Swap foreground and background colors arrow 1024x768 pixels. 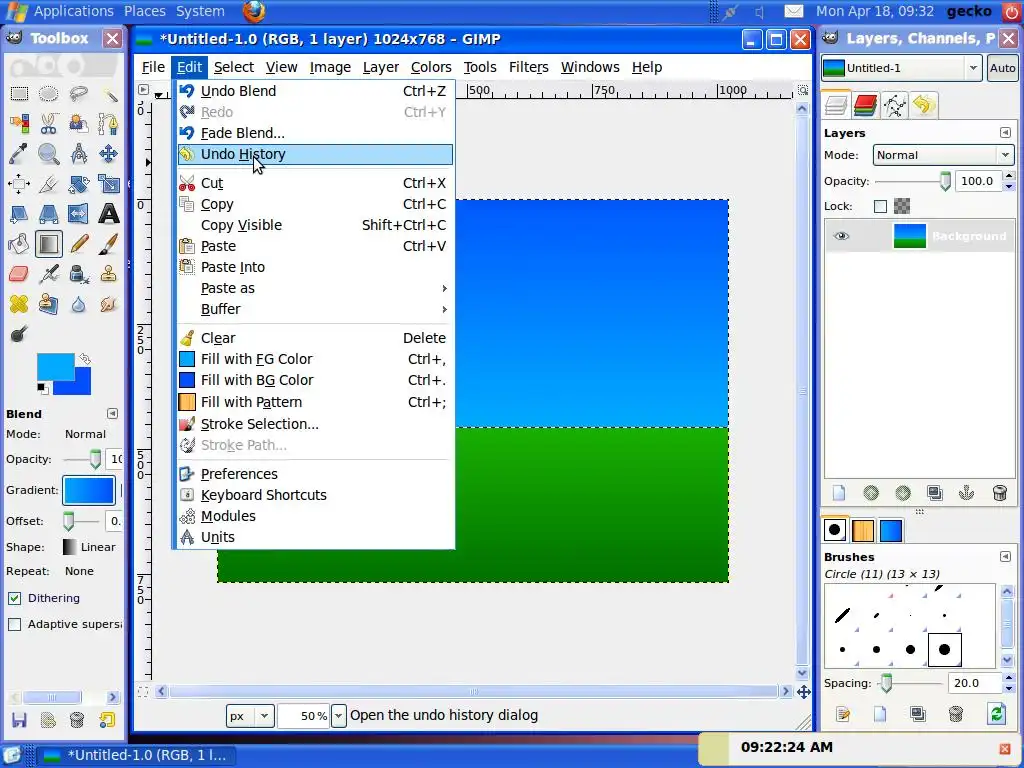click(85, 359)
